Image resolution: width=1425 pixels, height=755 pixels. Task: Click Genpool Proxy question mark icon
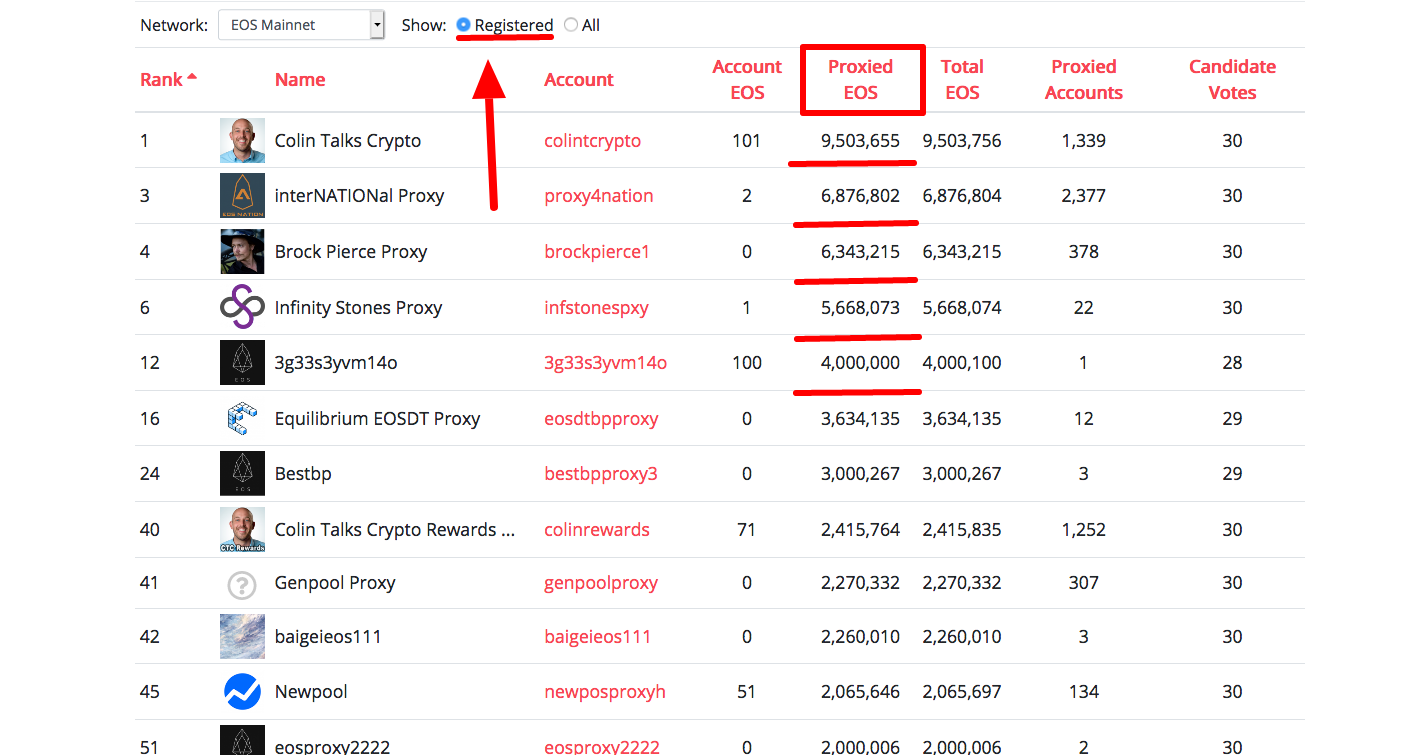pyautogui.click(x=242, y=583)
